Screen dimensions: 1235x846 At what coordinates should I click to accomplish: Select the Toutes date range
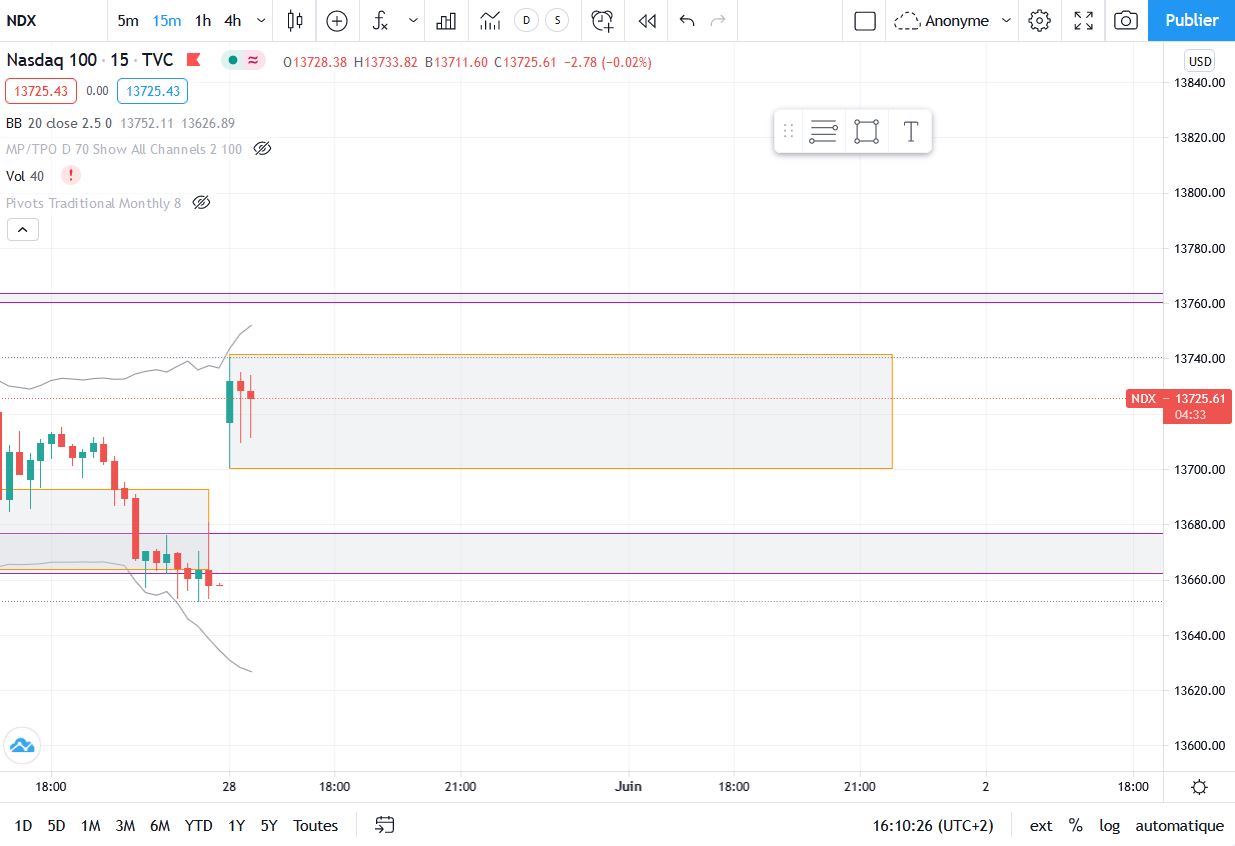click(315, 826)
